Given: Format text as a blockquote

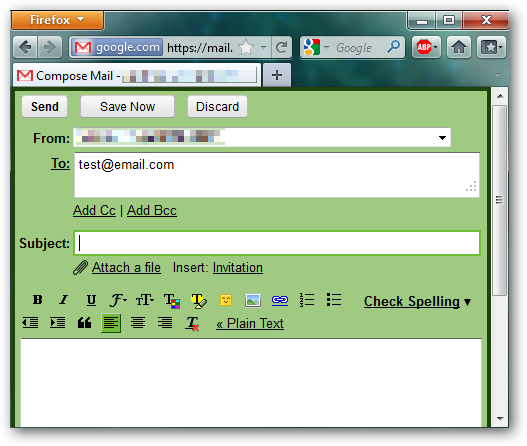Looking at the screenshot, I should (x=84, y=323).
